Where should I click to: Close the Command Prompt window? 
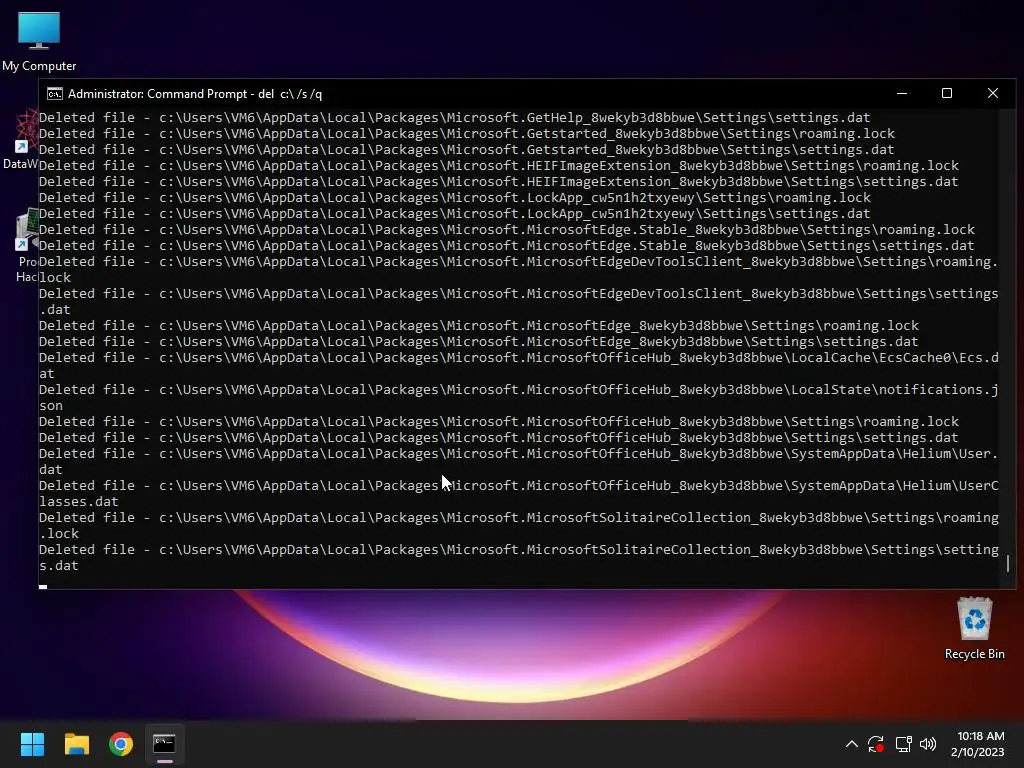click(993, 93)
